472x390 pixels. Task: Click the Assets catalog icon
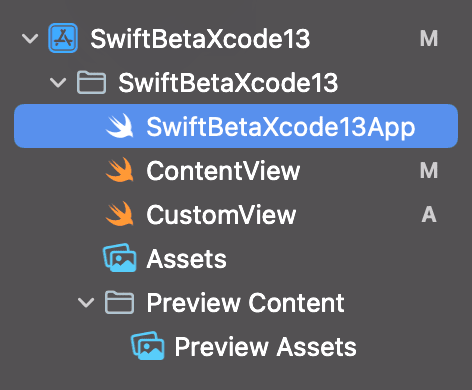(120, 258)
